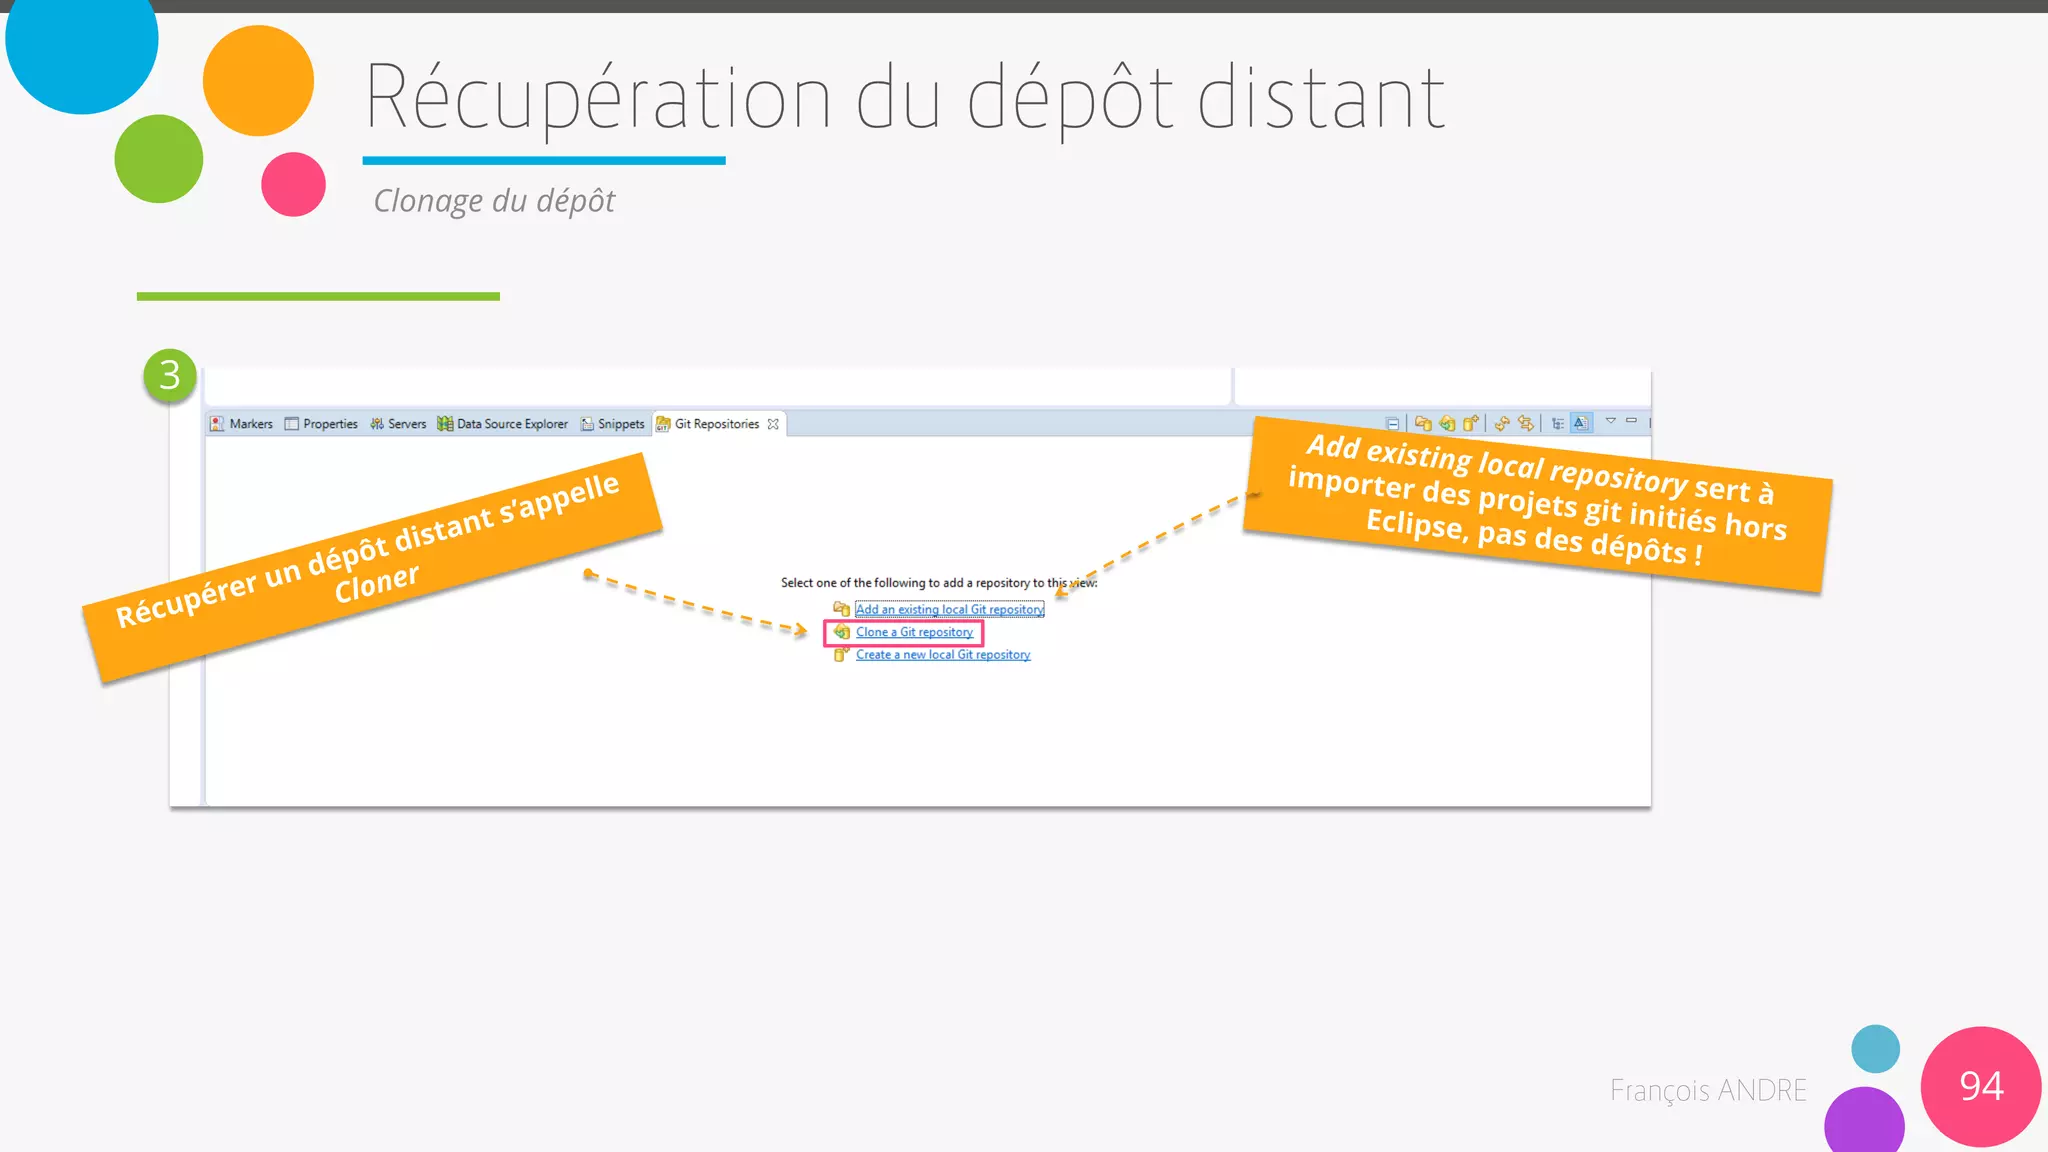Click icon beside Add existing local repository link
This screenshot has width=2048, height=1152.
tap(842, 609)
